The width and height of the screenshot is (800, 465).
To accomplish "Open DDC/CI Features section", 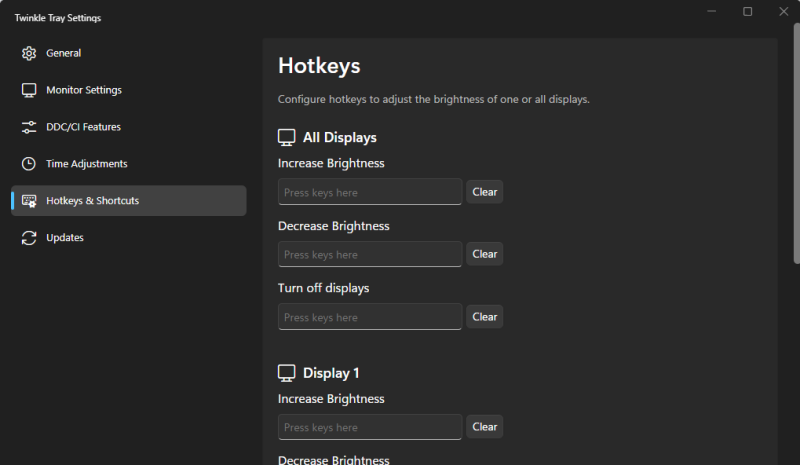I will [129, 127].
